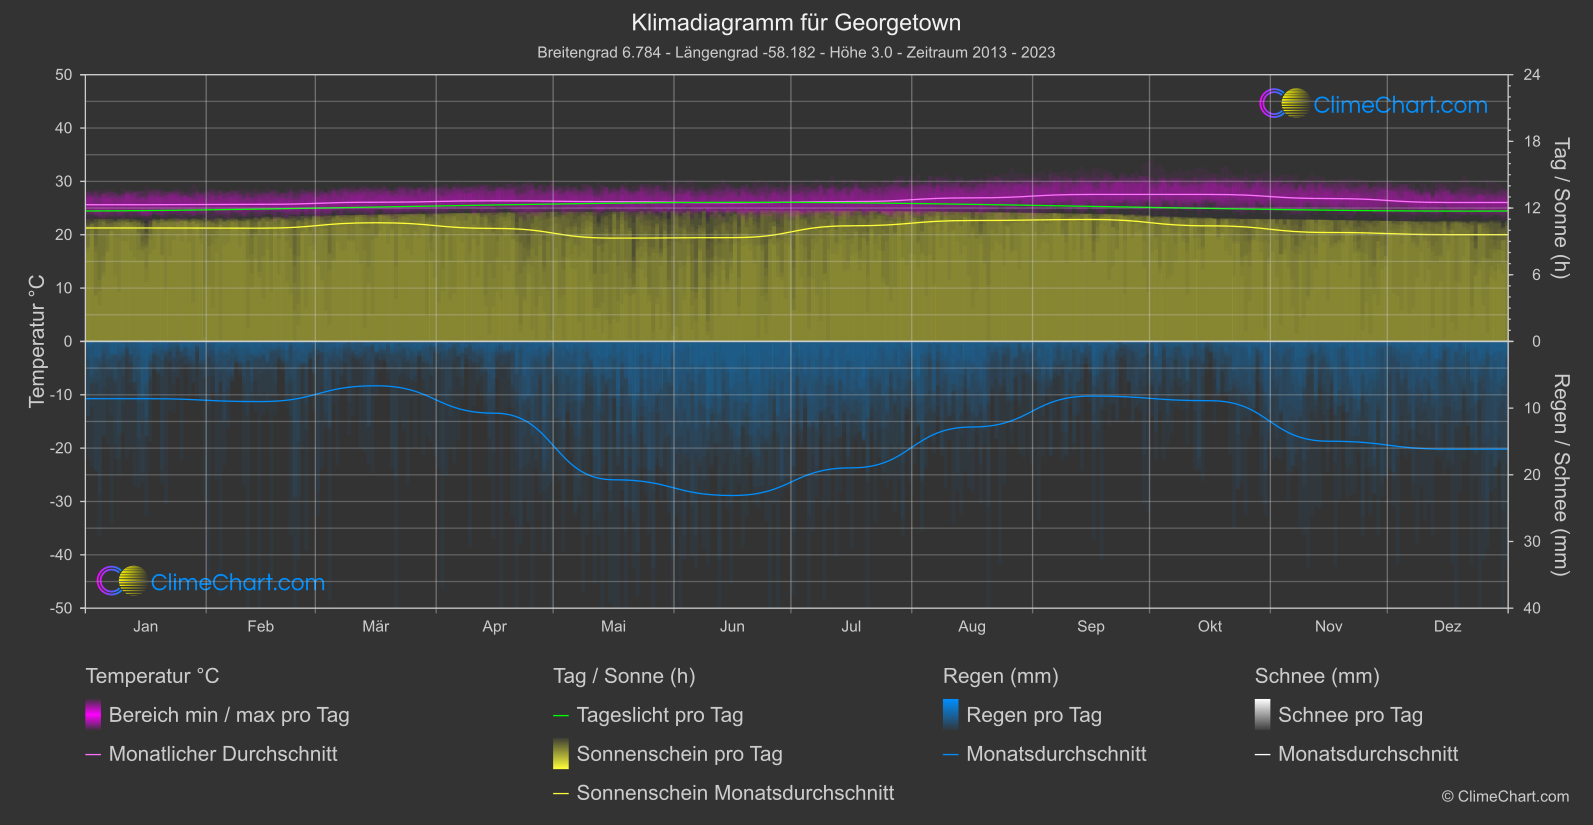Open the ClimeChart.com link bottom left
The width and height of the screenshot is (1593, 825).
click(x=238, y=582)
